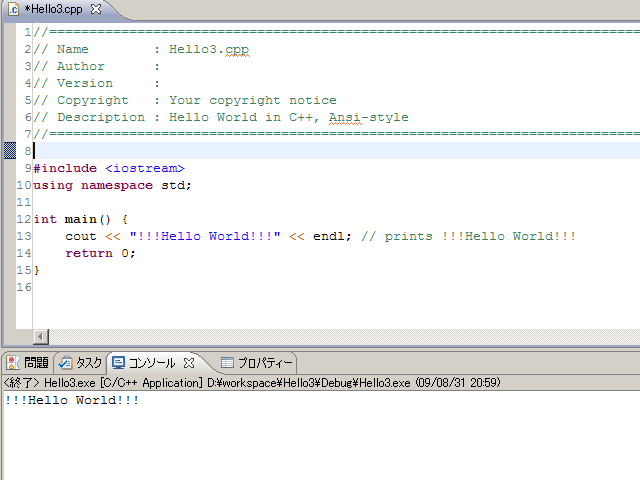
Task: Click the 問題 (Problems) view icon
Action: (x=13, y=363)
